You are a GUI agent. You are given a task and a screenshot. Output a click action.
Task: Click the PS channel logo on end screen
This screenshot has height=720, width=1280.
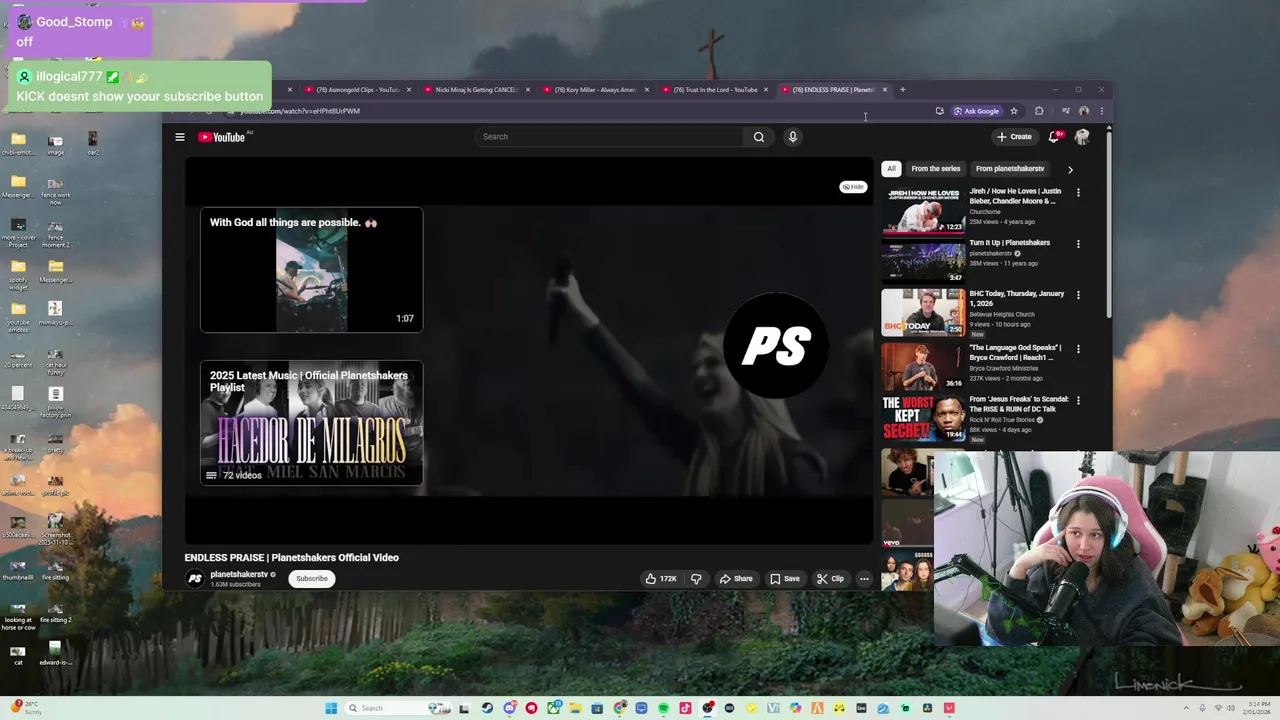pos(776,346)
